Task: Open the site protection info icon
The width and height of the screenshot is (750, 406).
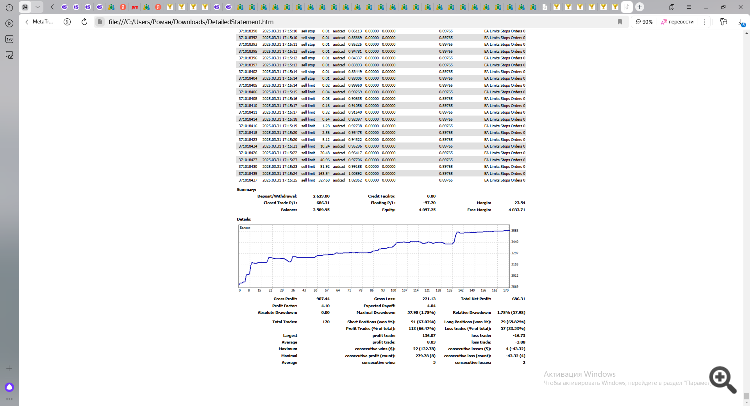Action: coord(67,22)
